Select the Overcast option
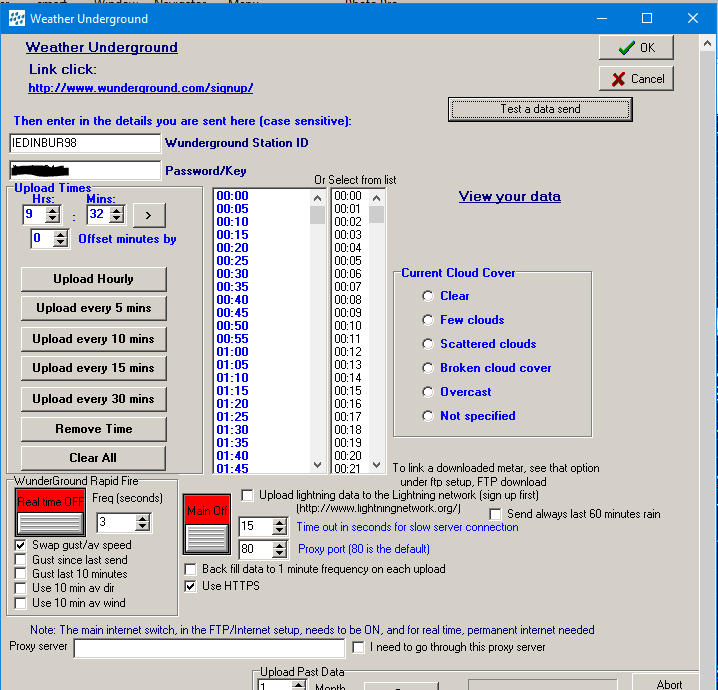This screenshot has width=718, height=690. pyautogui.click(x=428, y=392)
